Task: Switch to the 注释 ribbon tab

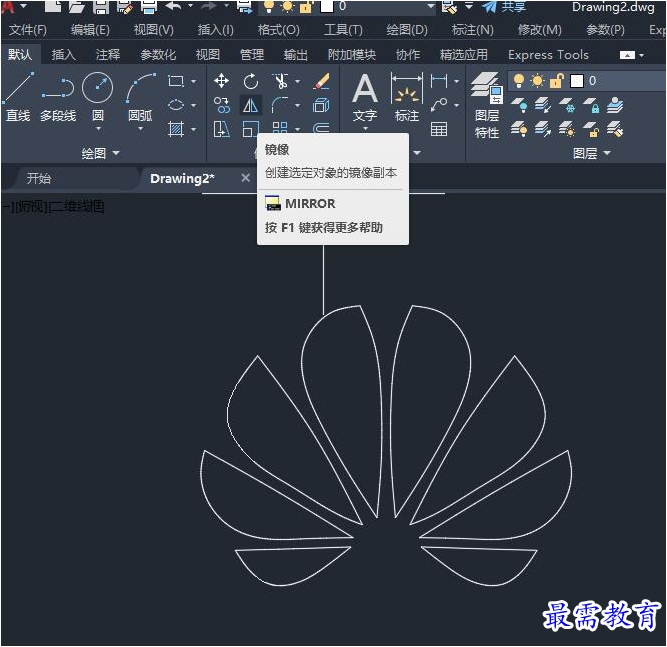Action: point(108,54)
